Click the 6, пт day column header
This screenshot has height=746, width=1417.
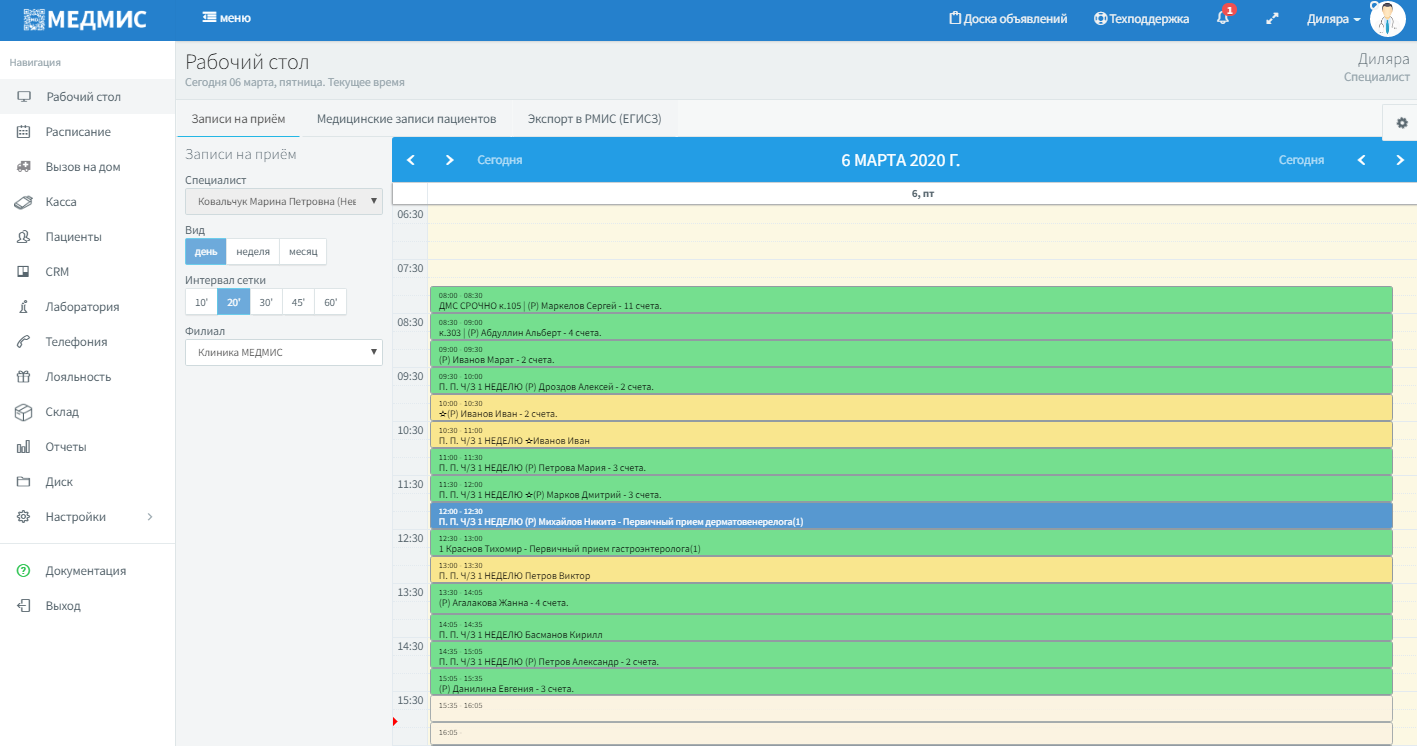click(922, 194)
